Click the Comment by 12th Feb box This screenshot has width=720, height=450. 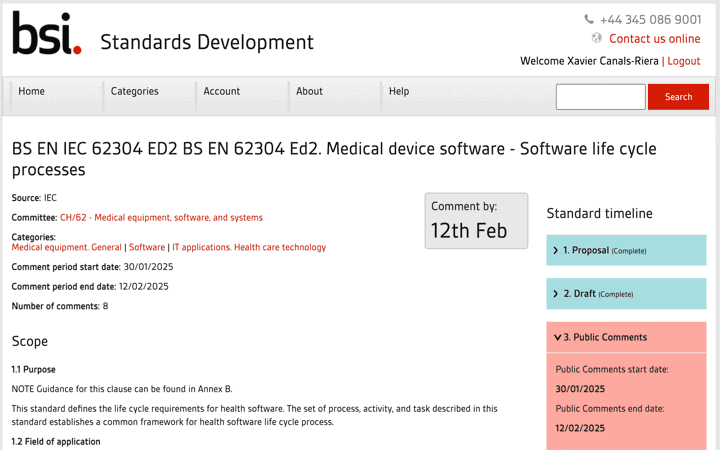476,221
